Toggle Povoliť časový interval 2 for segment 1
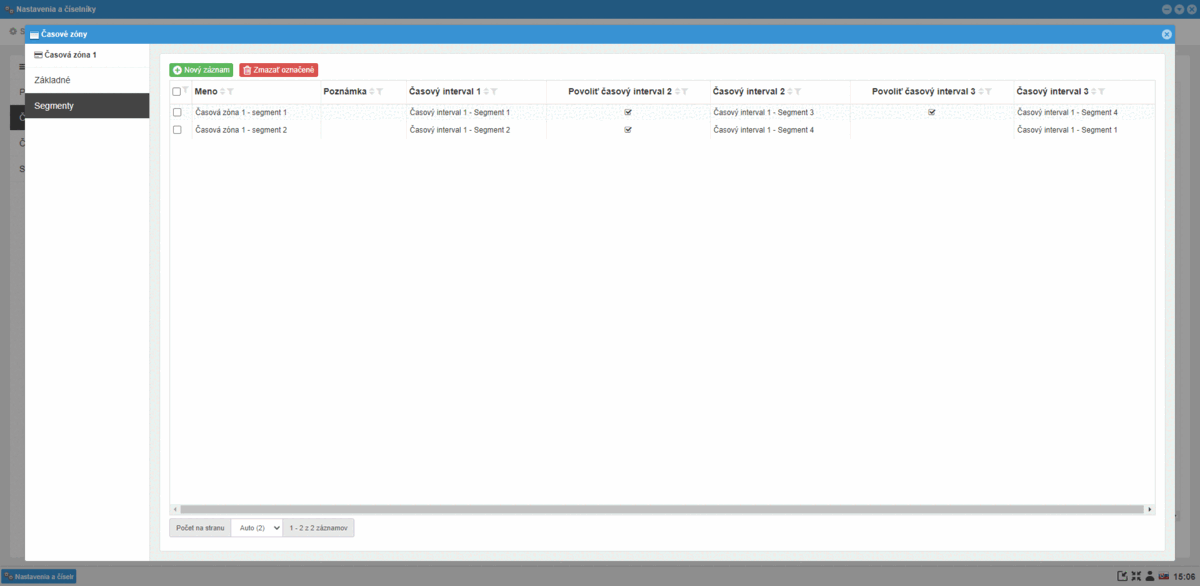 click(628, 112)
